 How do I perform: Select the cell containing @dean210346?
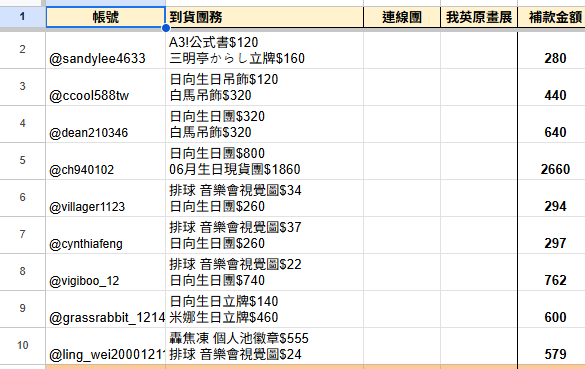[105, 124]
